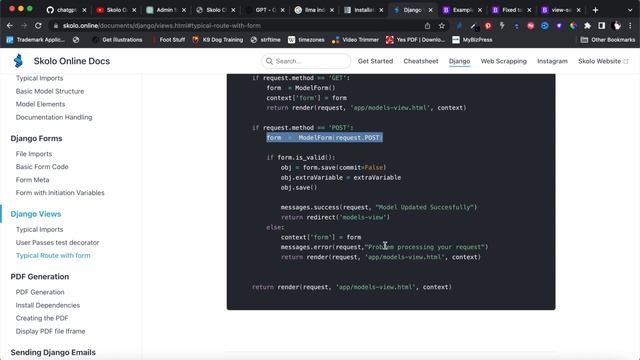Open Cheatsheet in top navigation

(421, 61)
